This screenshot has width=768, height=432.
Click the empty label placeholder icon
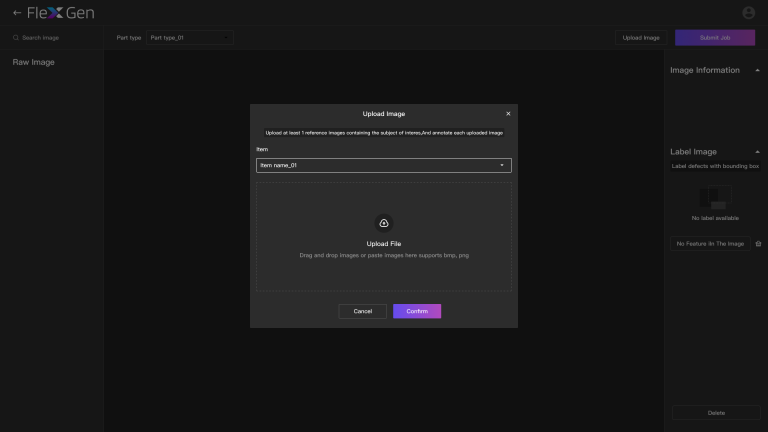716,196
